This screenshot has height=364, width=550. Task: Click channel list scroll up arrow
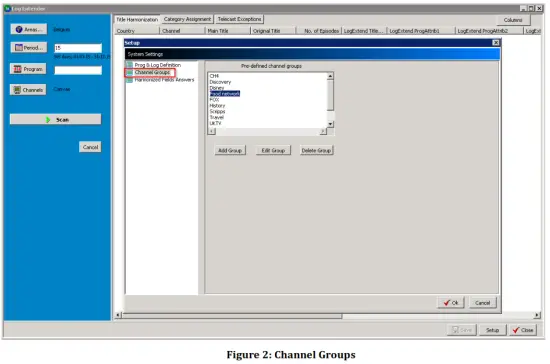click(330, 76)
